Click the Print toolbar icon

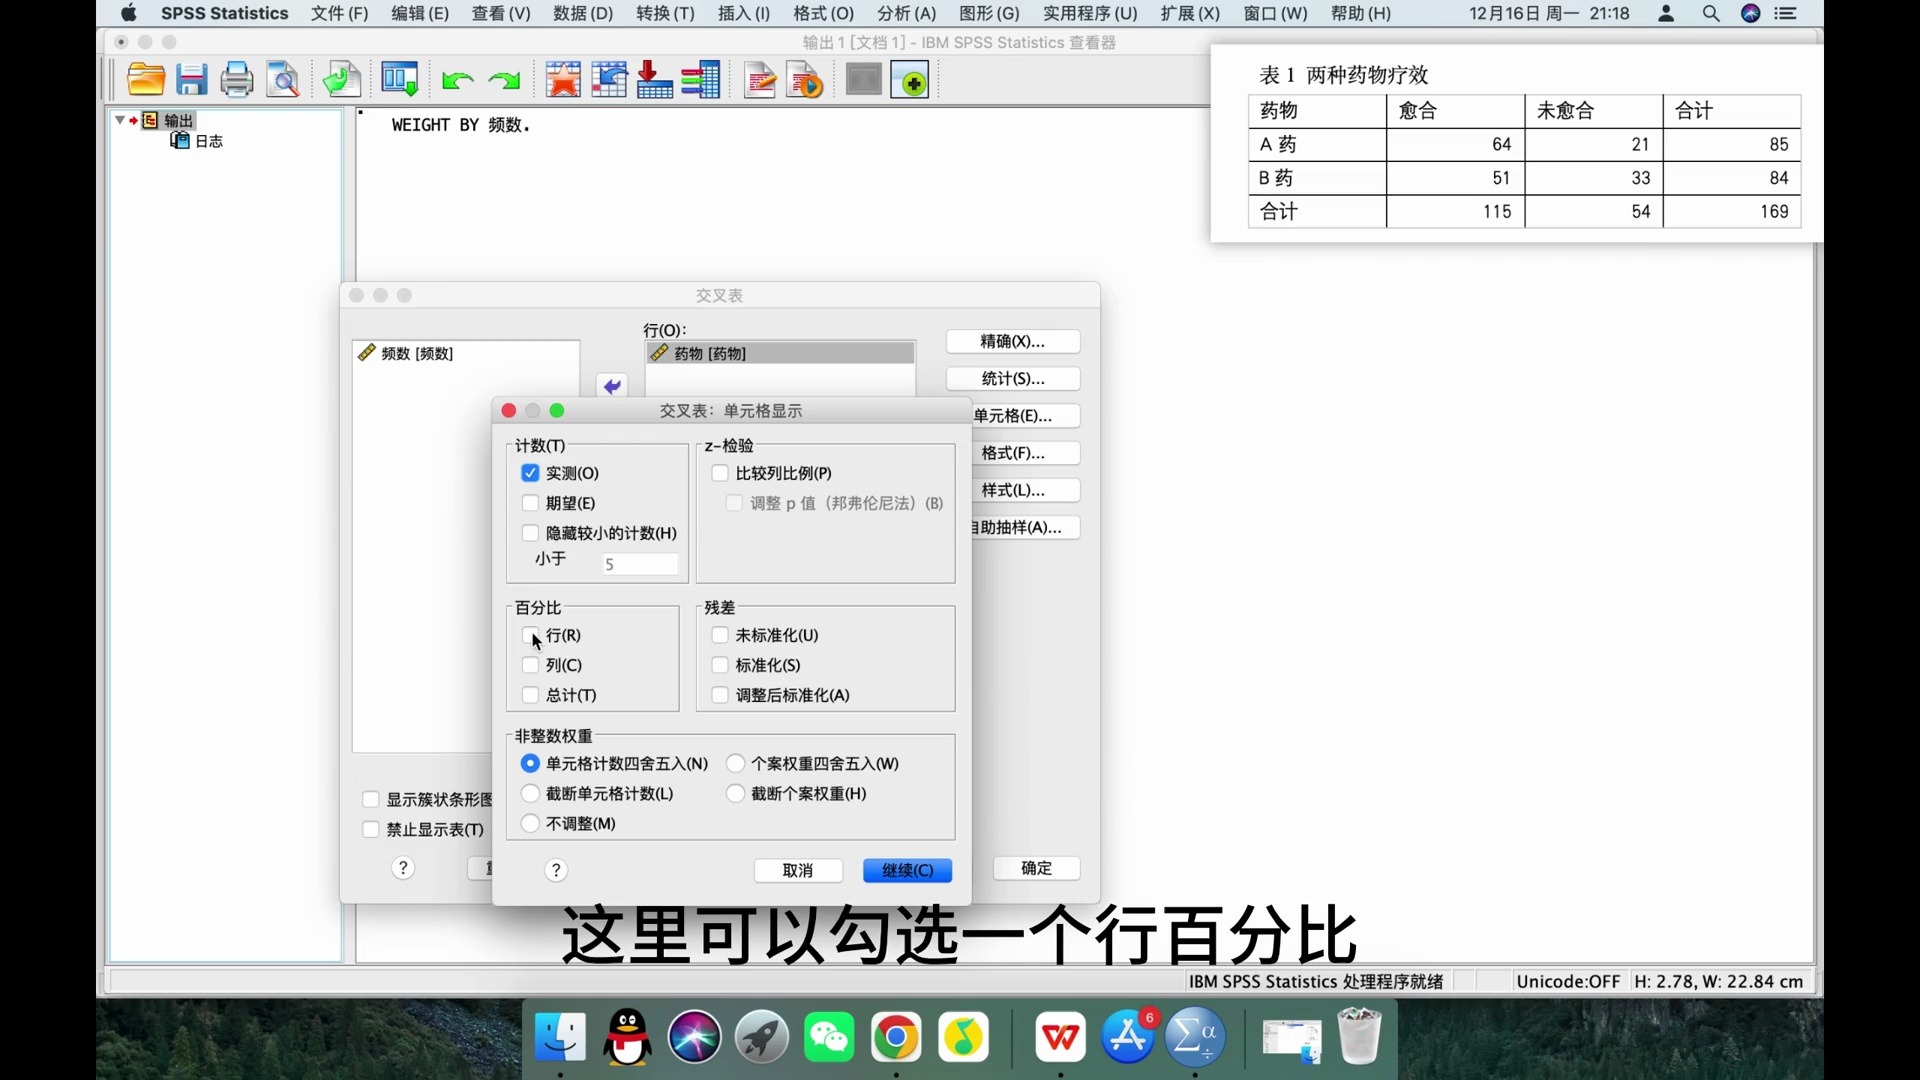click(237, 79)
